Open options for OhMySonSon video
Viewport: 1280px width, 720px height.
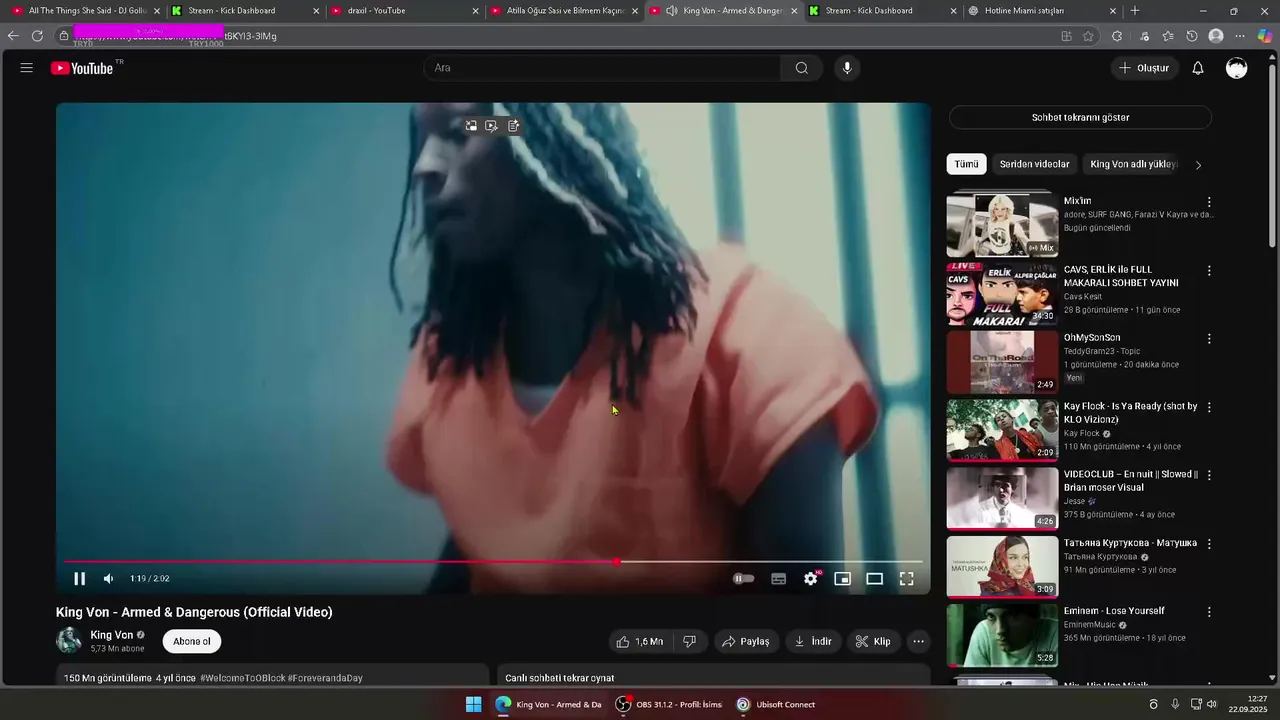(1209, 339)
